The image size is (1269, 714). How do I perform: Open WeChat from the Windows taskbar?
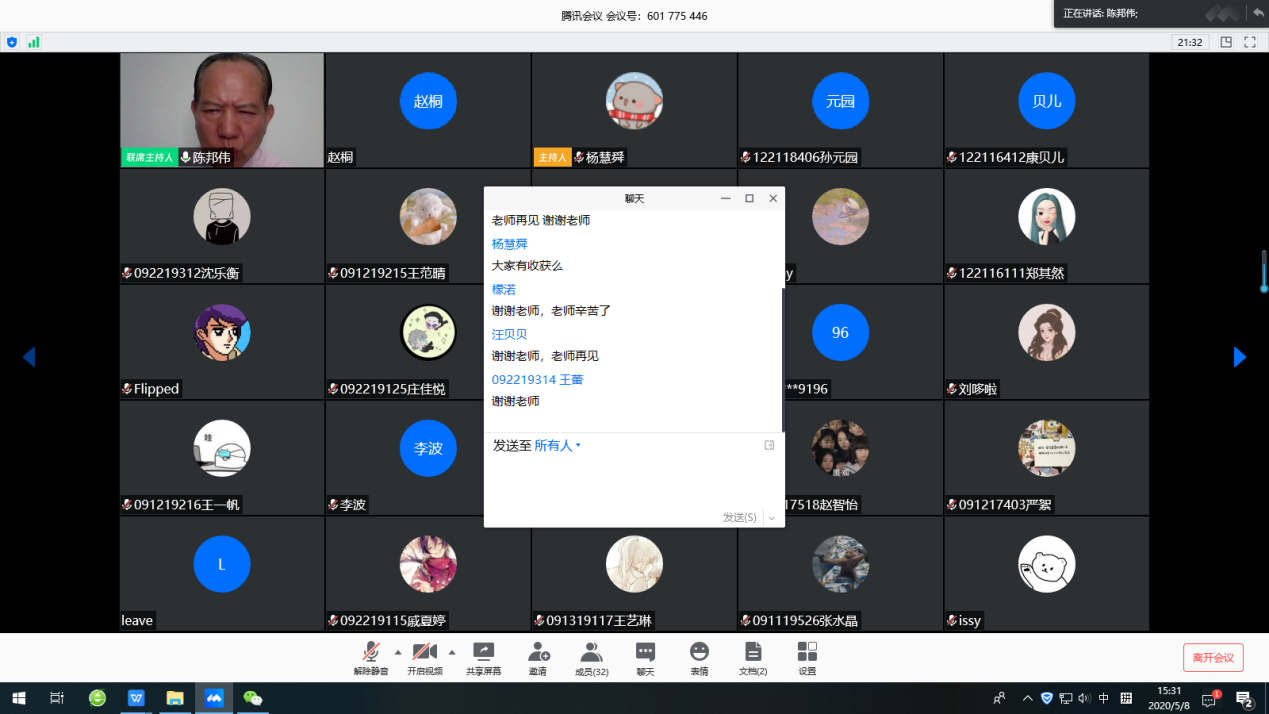[253, 698]
